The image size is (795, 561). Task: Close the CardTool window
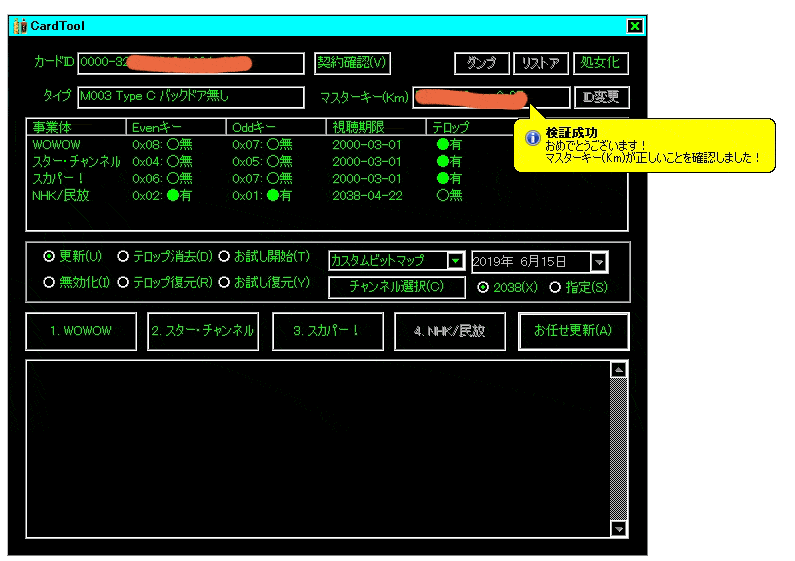634,26
